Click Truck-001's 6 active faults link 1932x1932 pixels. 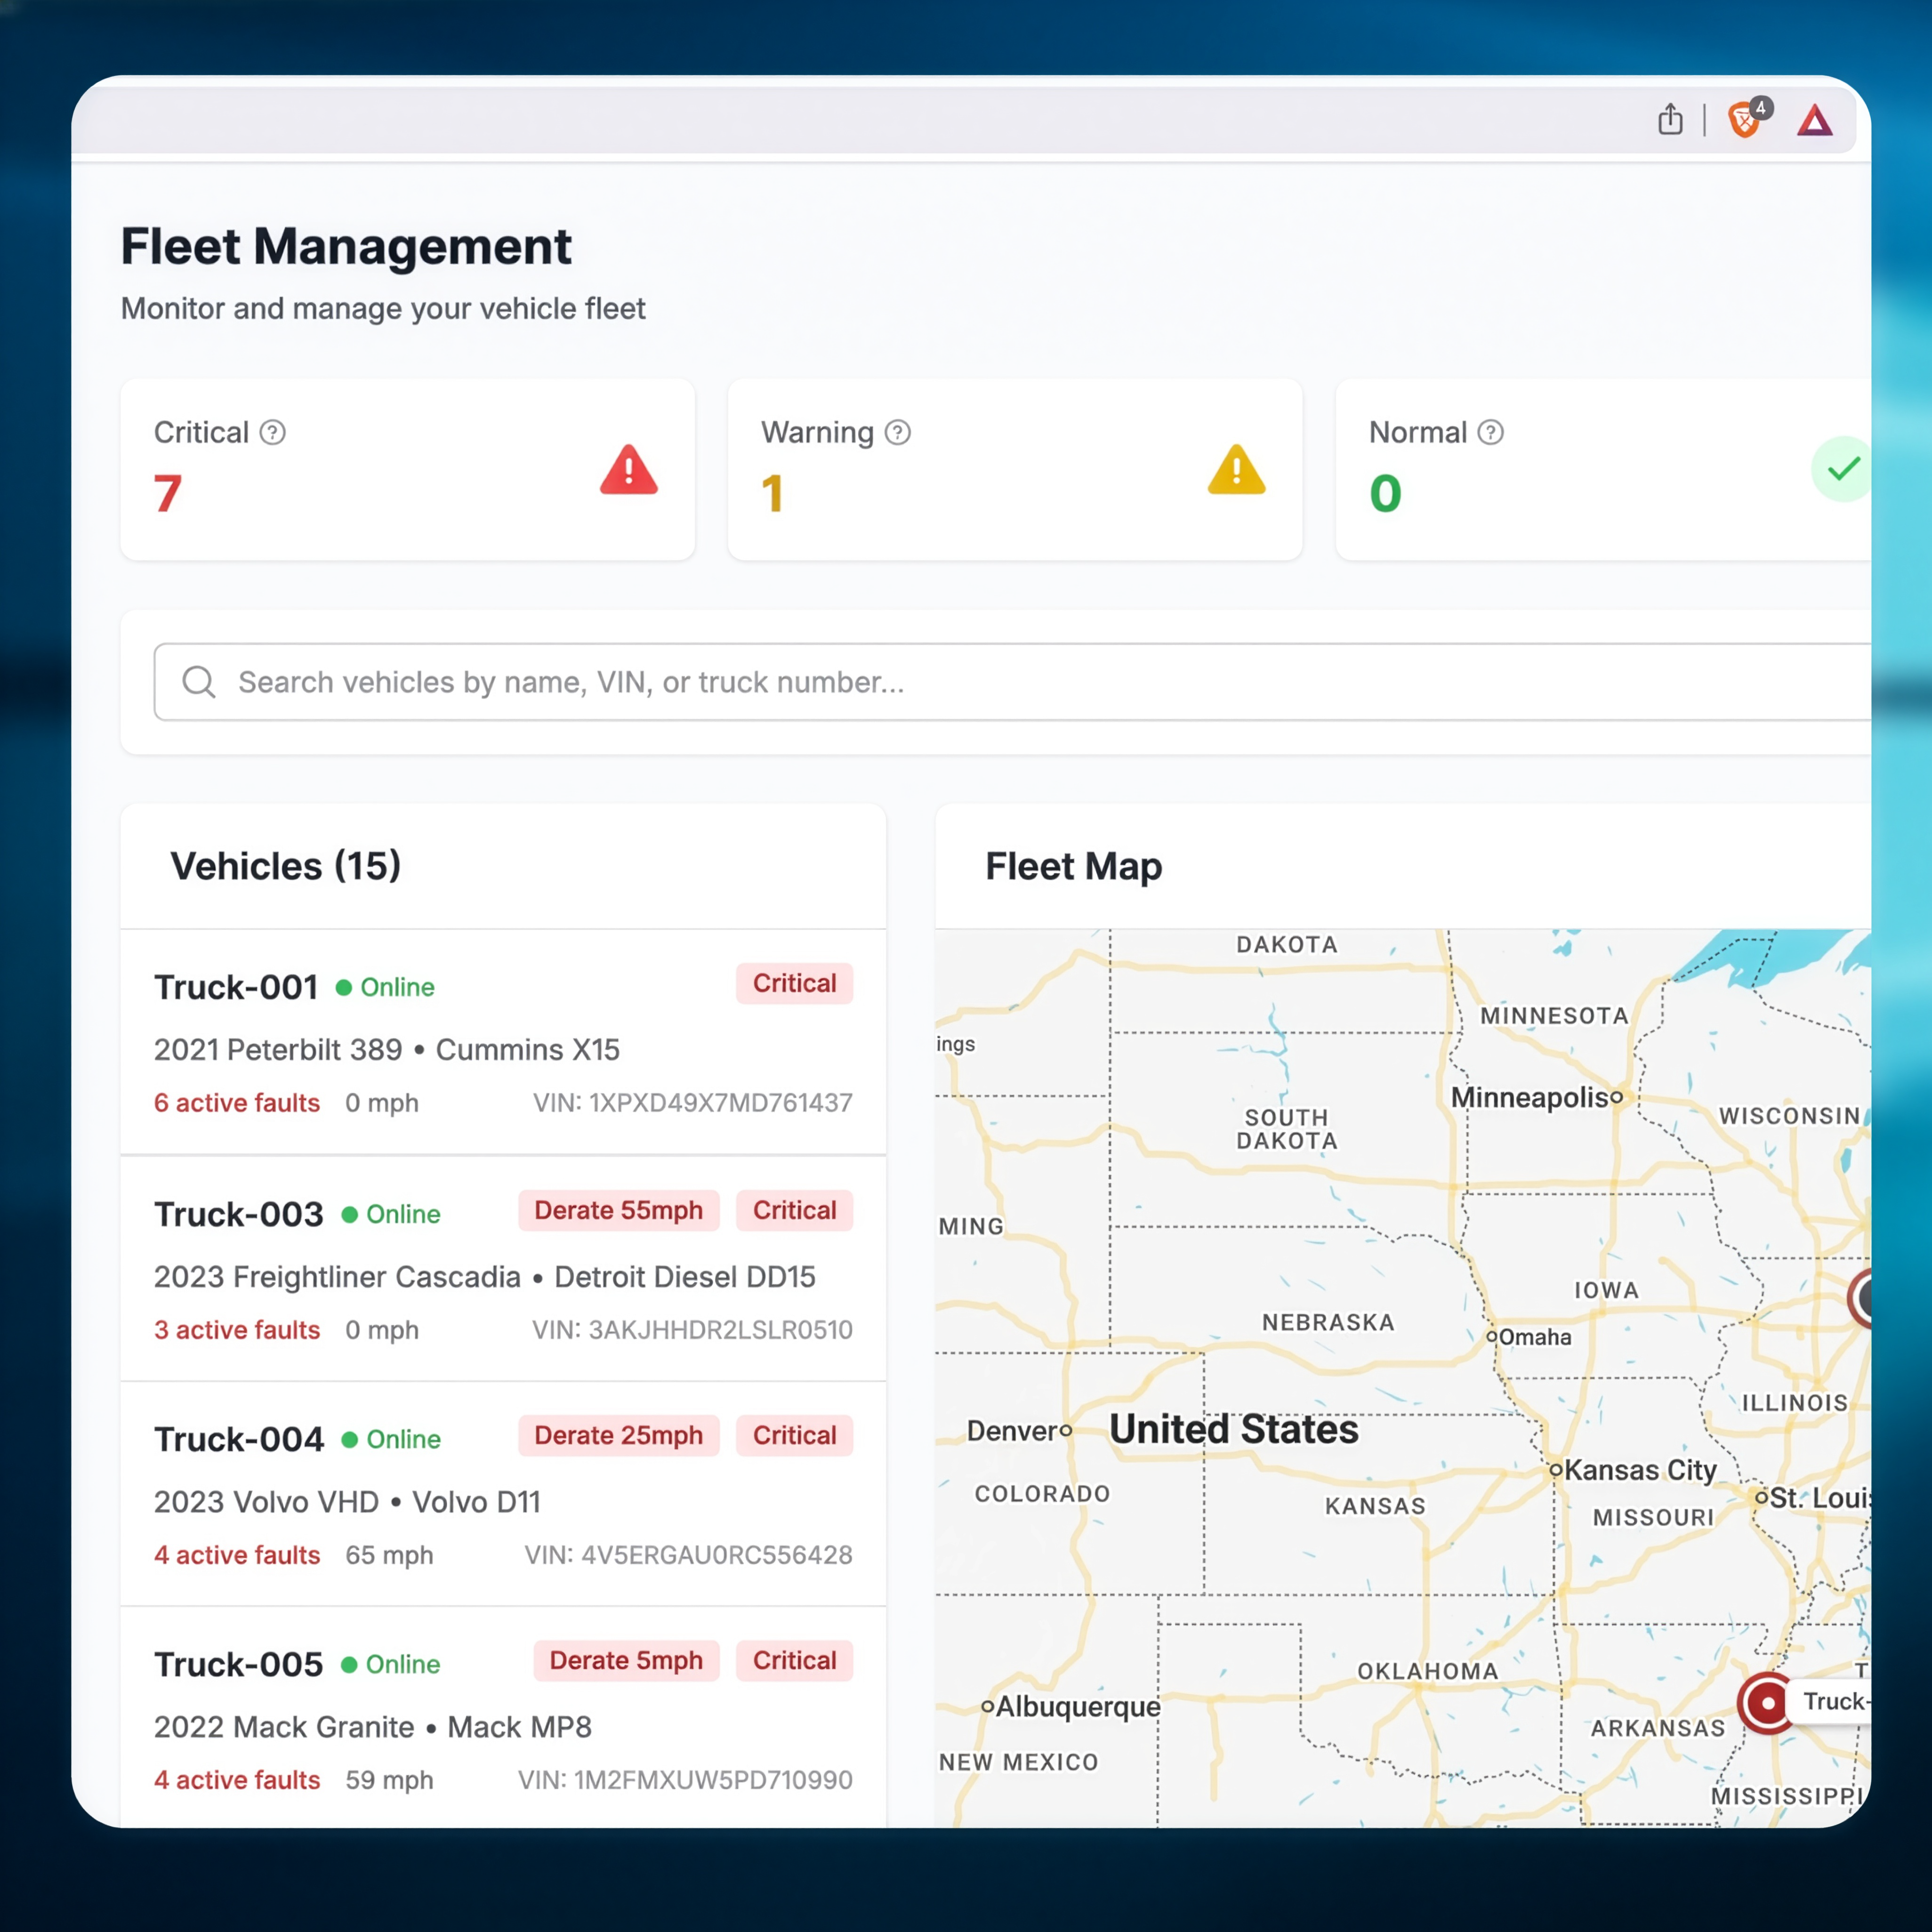(x=237, y=1103)
